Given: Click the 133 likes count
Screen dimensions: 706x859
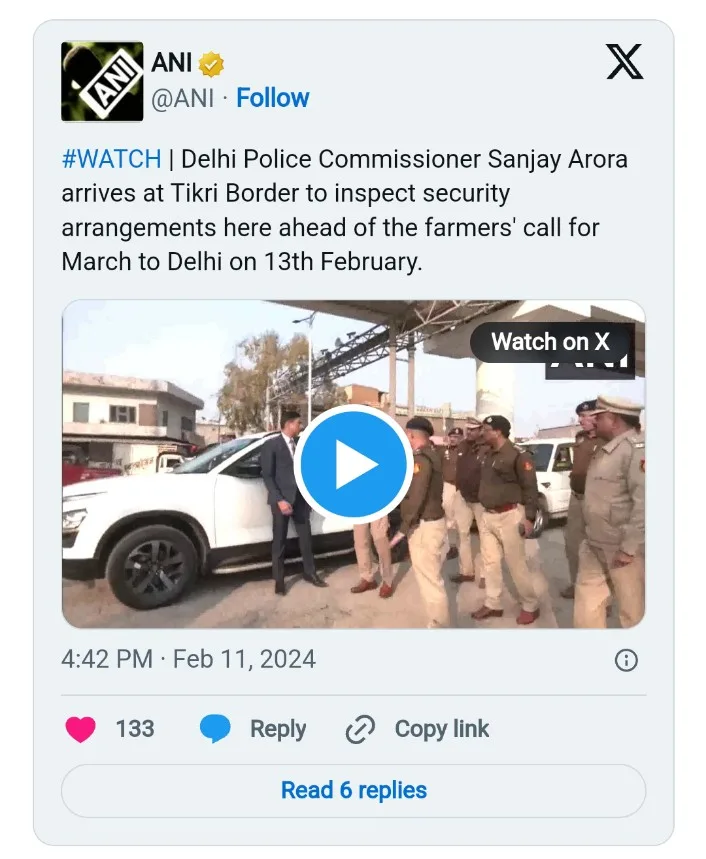Looking at the screenshot, I should [135, 729].
